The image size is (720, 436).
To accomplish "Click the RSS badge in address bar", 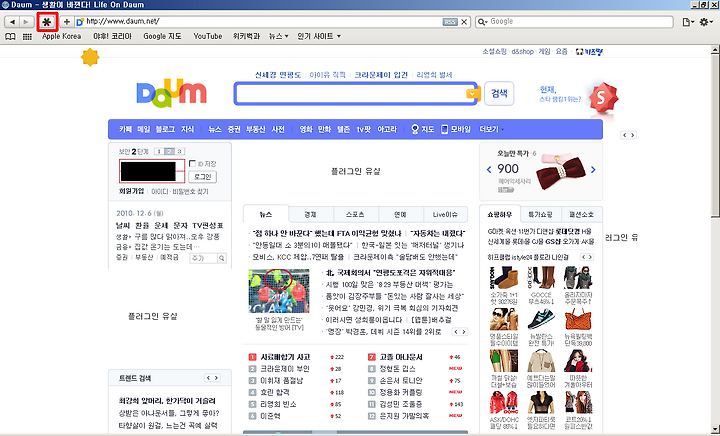I will click(x=450, y=22).
